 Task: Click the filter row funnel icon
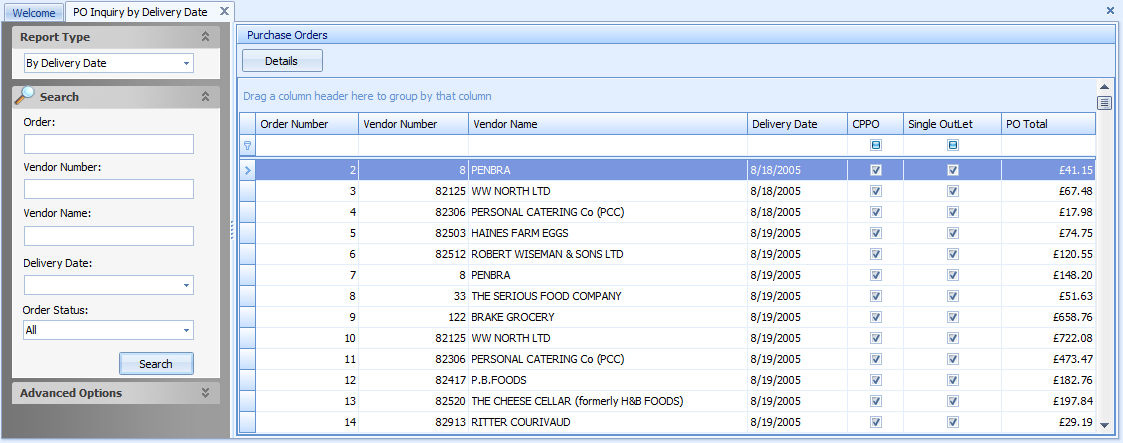[x=247, y=145]
